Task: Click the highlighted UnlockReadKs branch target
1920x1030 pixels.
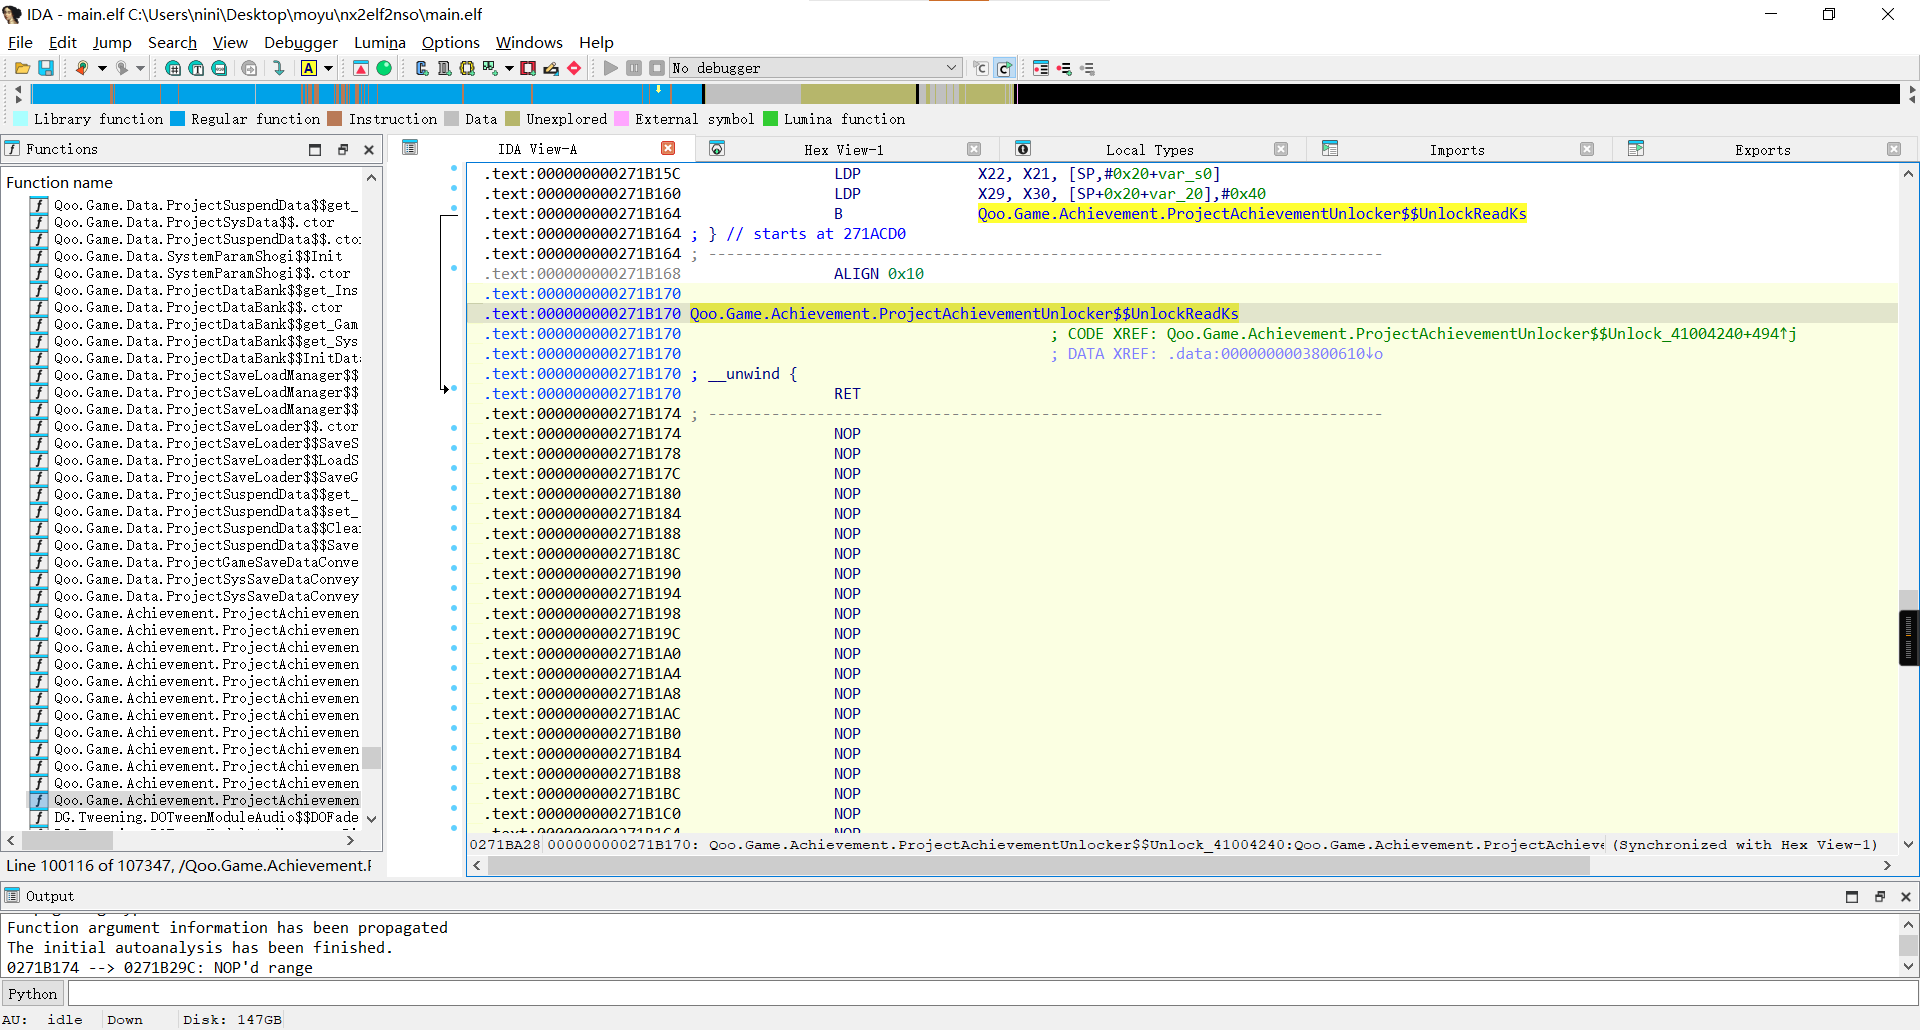Action: pyautogui.click(x=1252, y=214)
